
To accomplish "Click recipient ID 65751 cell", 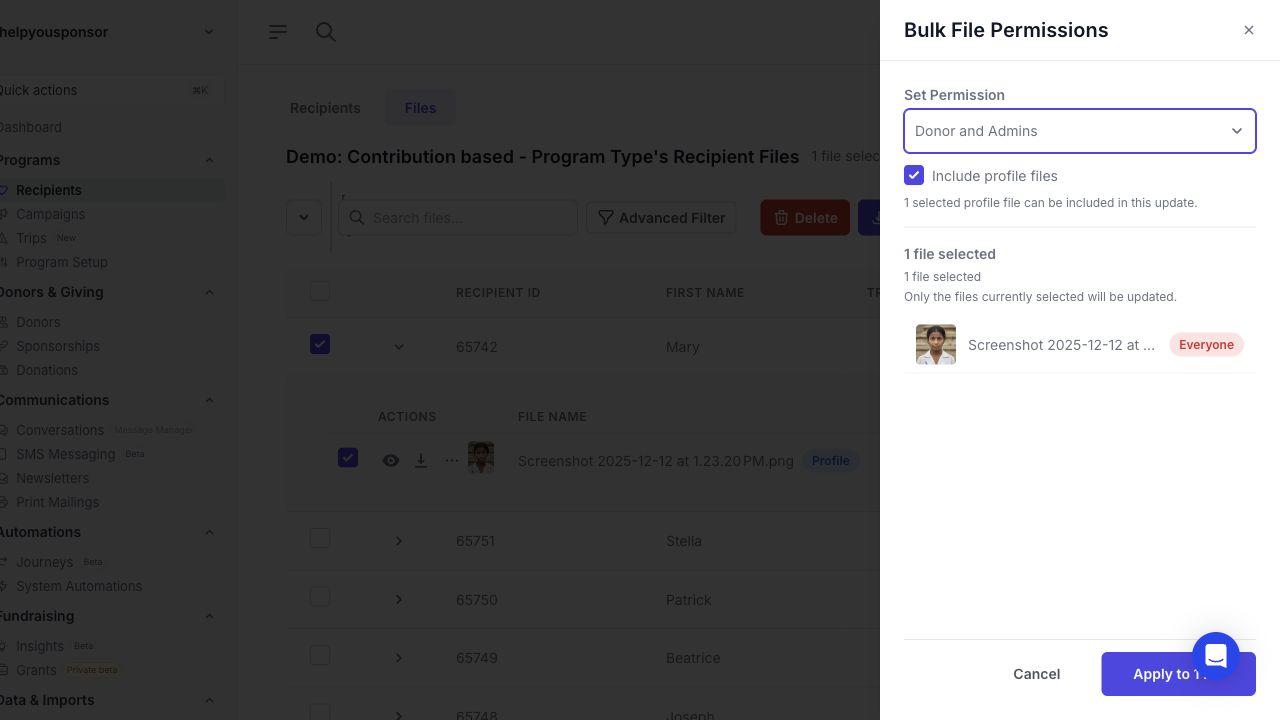I will coord(476,541).
